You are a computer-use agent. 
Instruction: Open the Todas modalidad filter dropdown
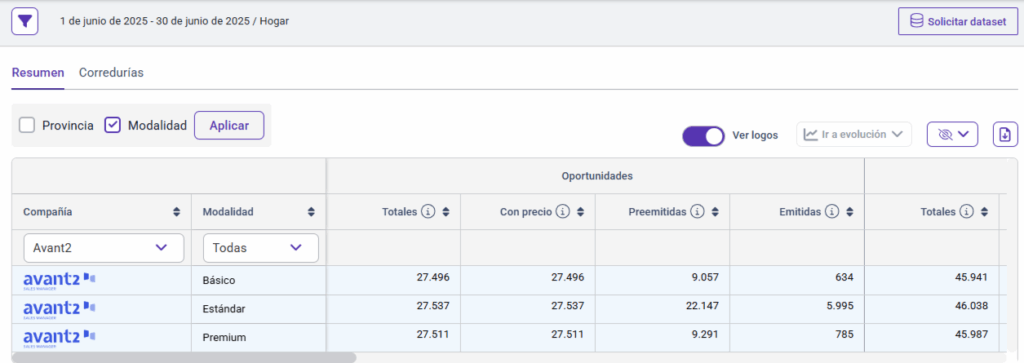[x=261, y=248]
